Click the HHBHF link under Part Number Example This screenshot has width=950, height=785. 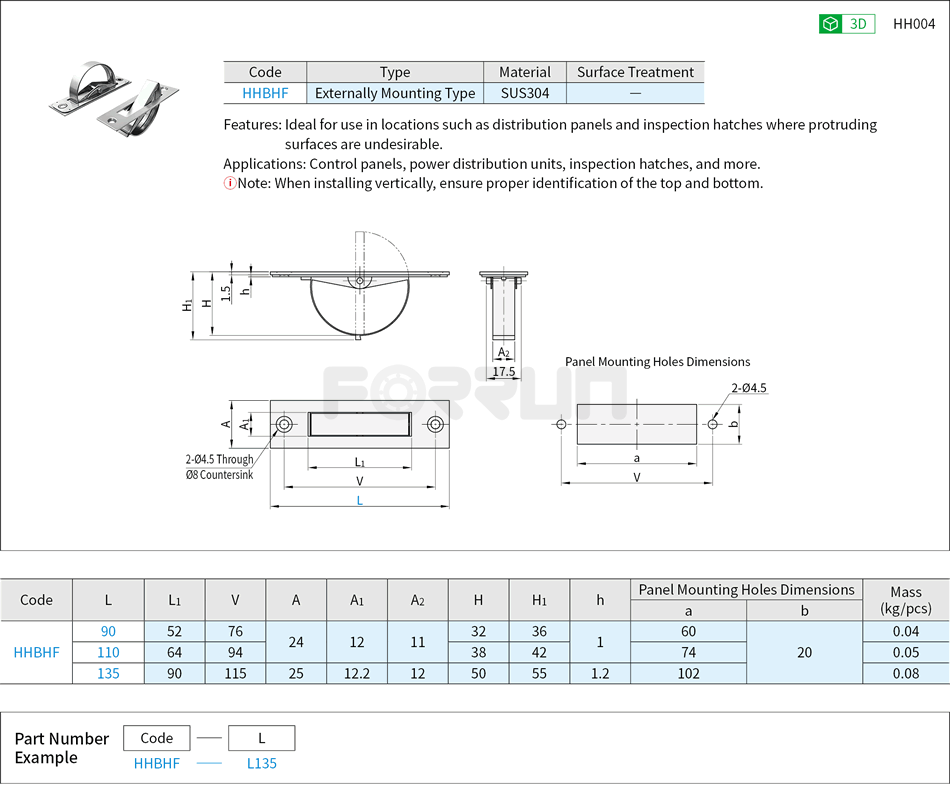155,763
